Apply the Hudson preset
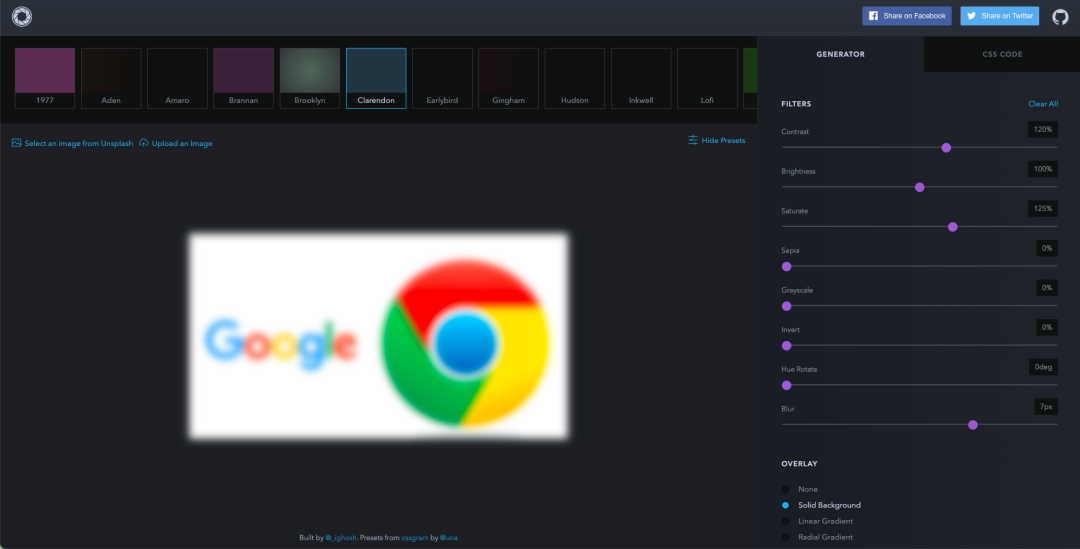 click(574, 79)
